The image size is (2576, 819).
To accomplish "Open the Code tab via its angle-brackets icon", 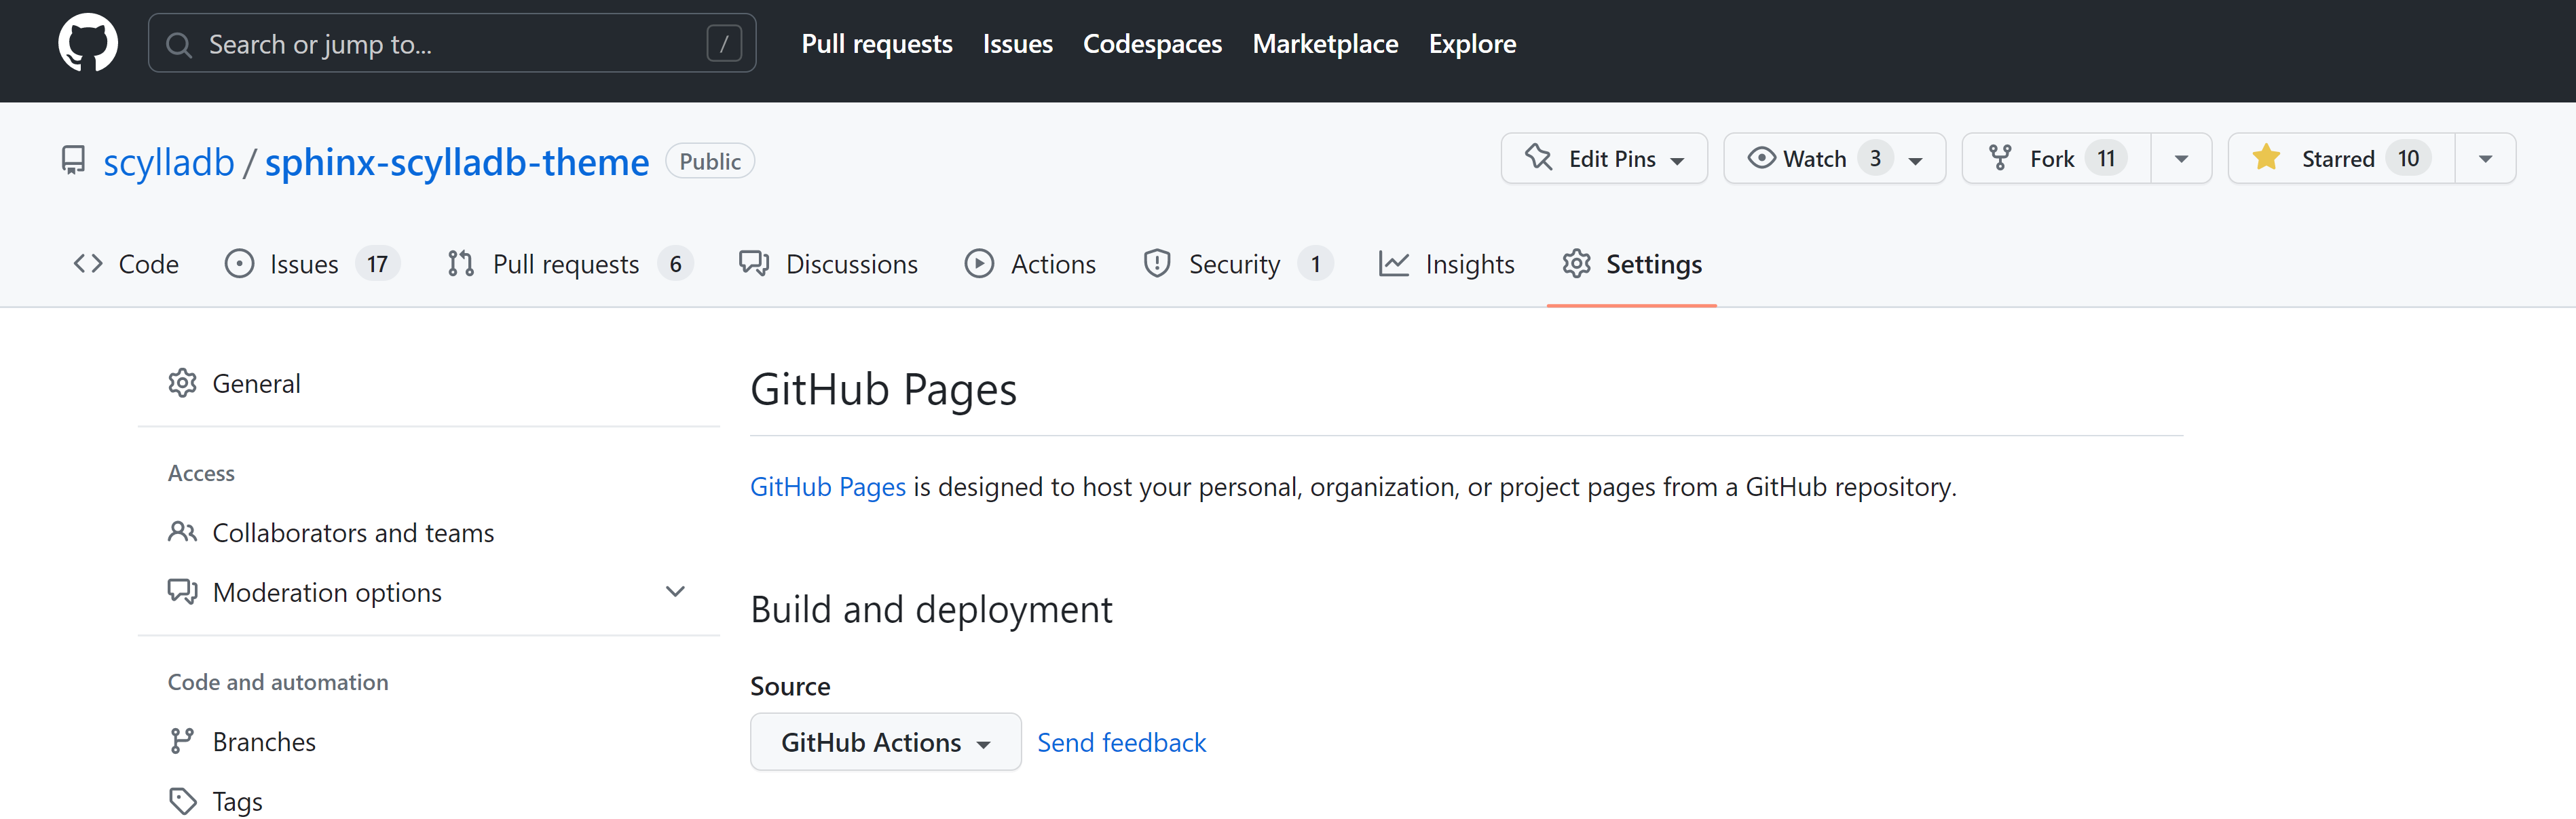I will tap(88, 263).
